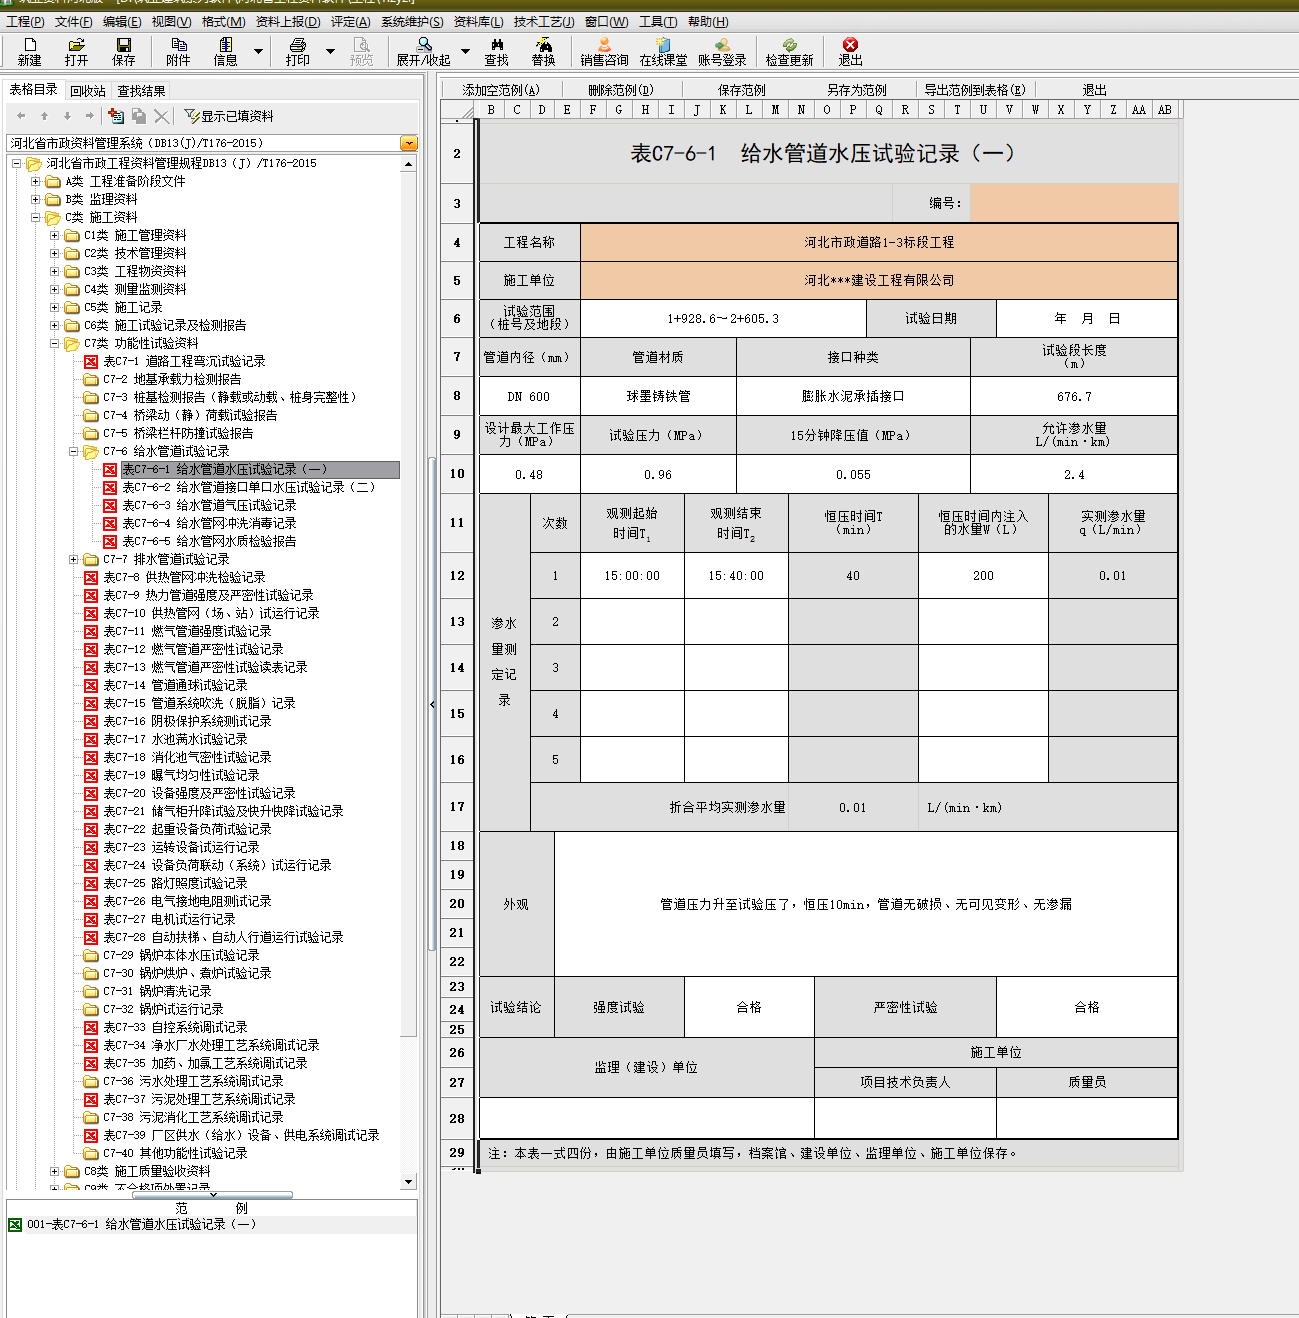This screenshot has width=1299, height=1318.
Task: Click the left arrow in the tree toolbar
Action: 21,116
